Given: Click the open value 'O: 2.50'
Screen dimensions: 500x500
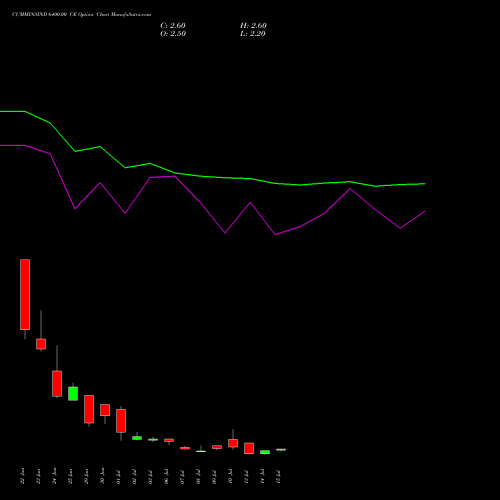Looking at the screenshot, I should [173, 34].
